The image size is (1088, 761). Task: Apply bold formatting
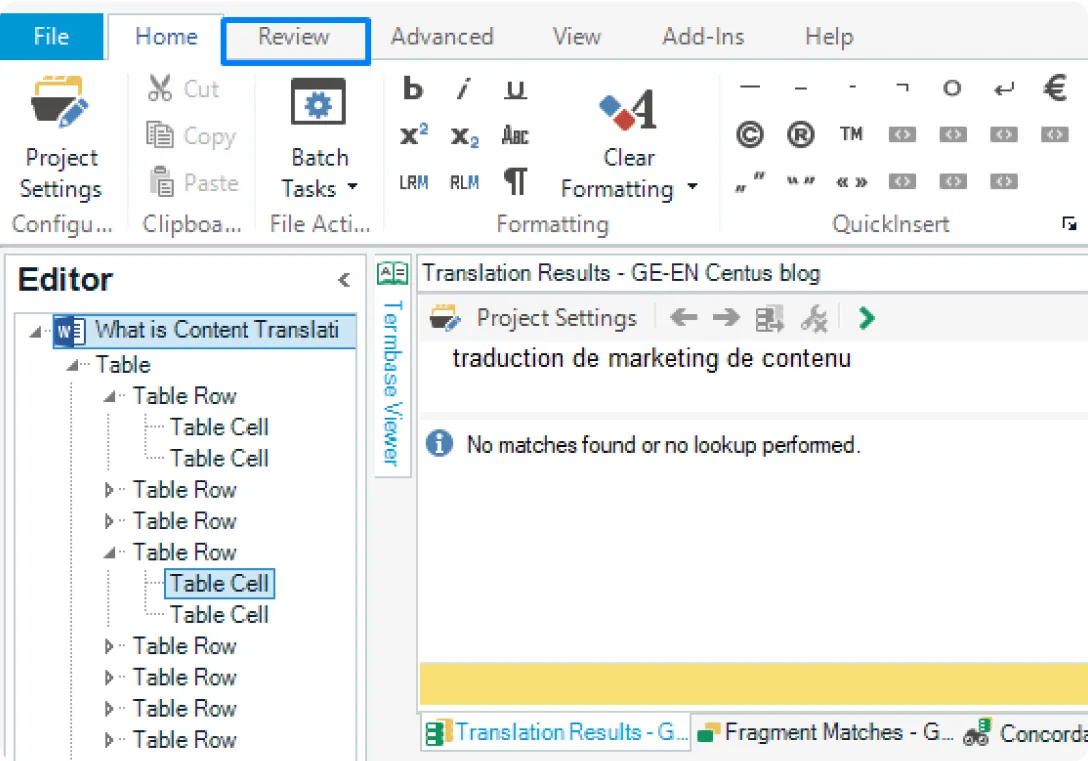pyautogui.click(x=413, y=90)
